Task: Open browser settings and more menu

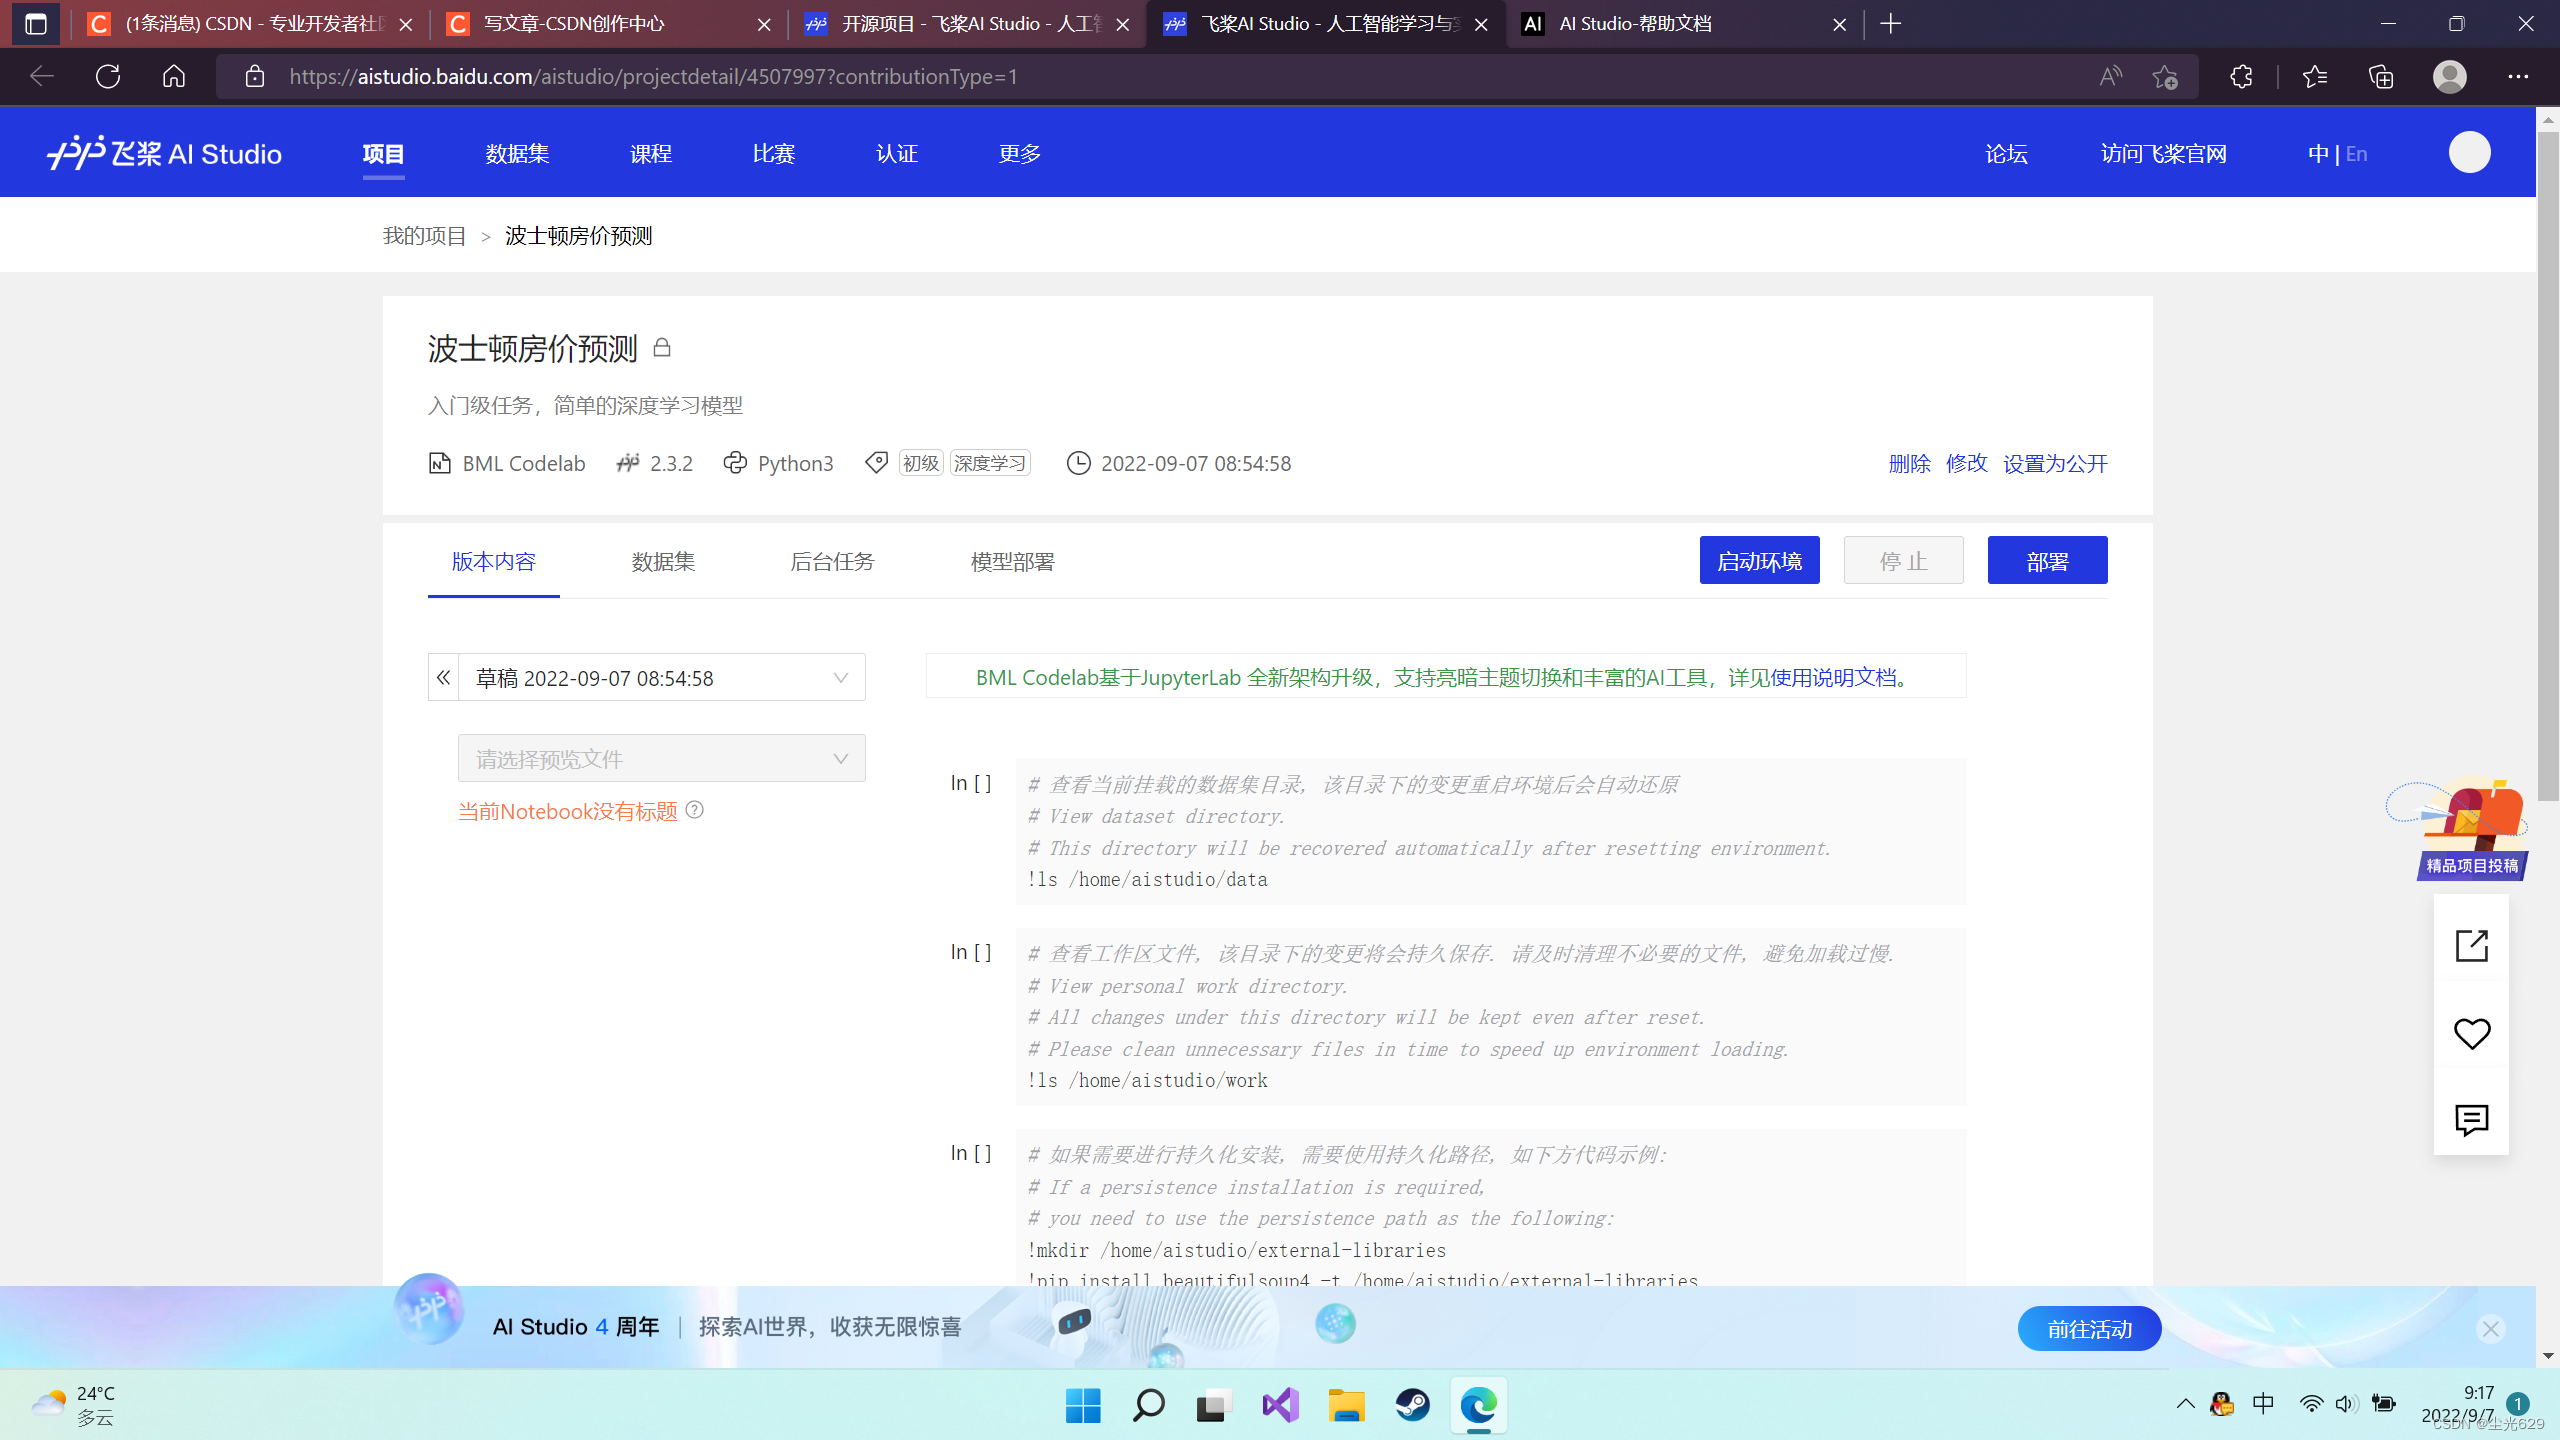Action: point(2518,76)
